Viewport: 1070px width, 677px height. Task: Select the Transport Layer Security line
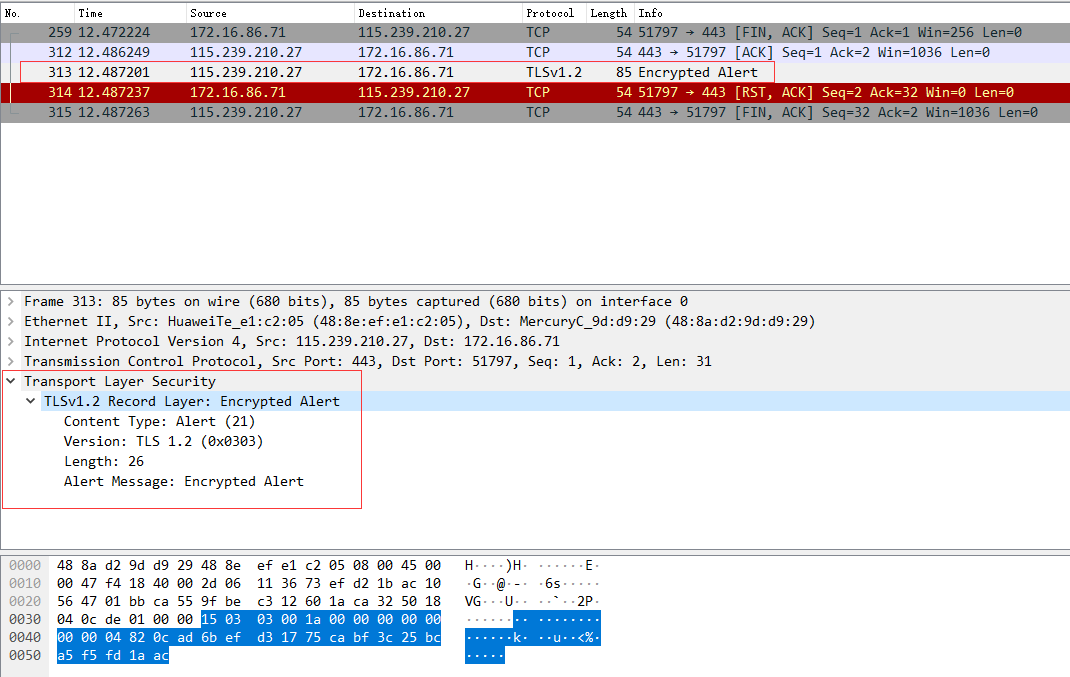119,381
